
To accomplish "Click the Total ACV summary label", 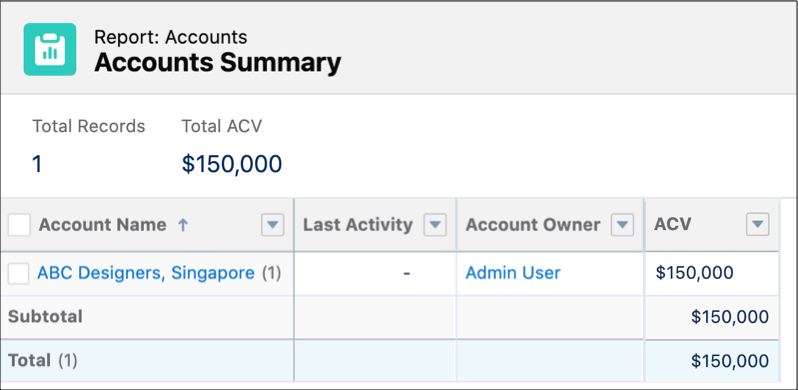I will click(x=221, y=126).
